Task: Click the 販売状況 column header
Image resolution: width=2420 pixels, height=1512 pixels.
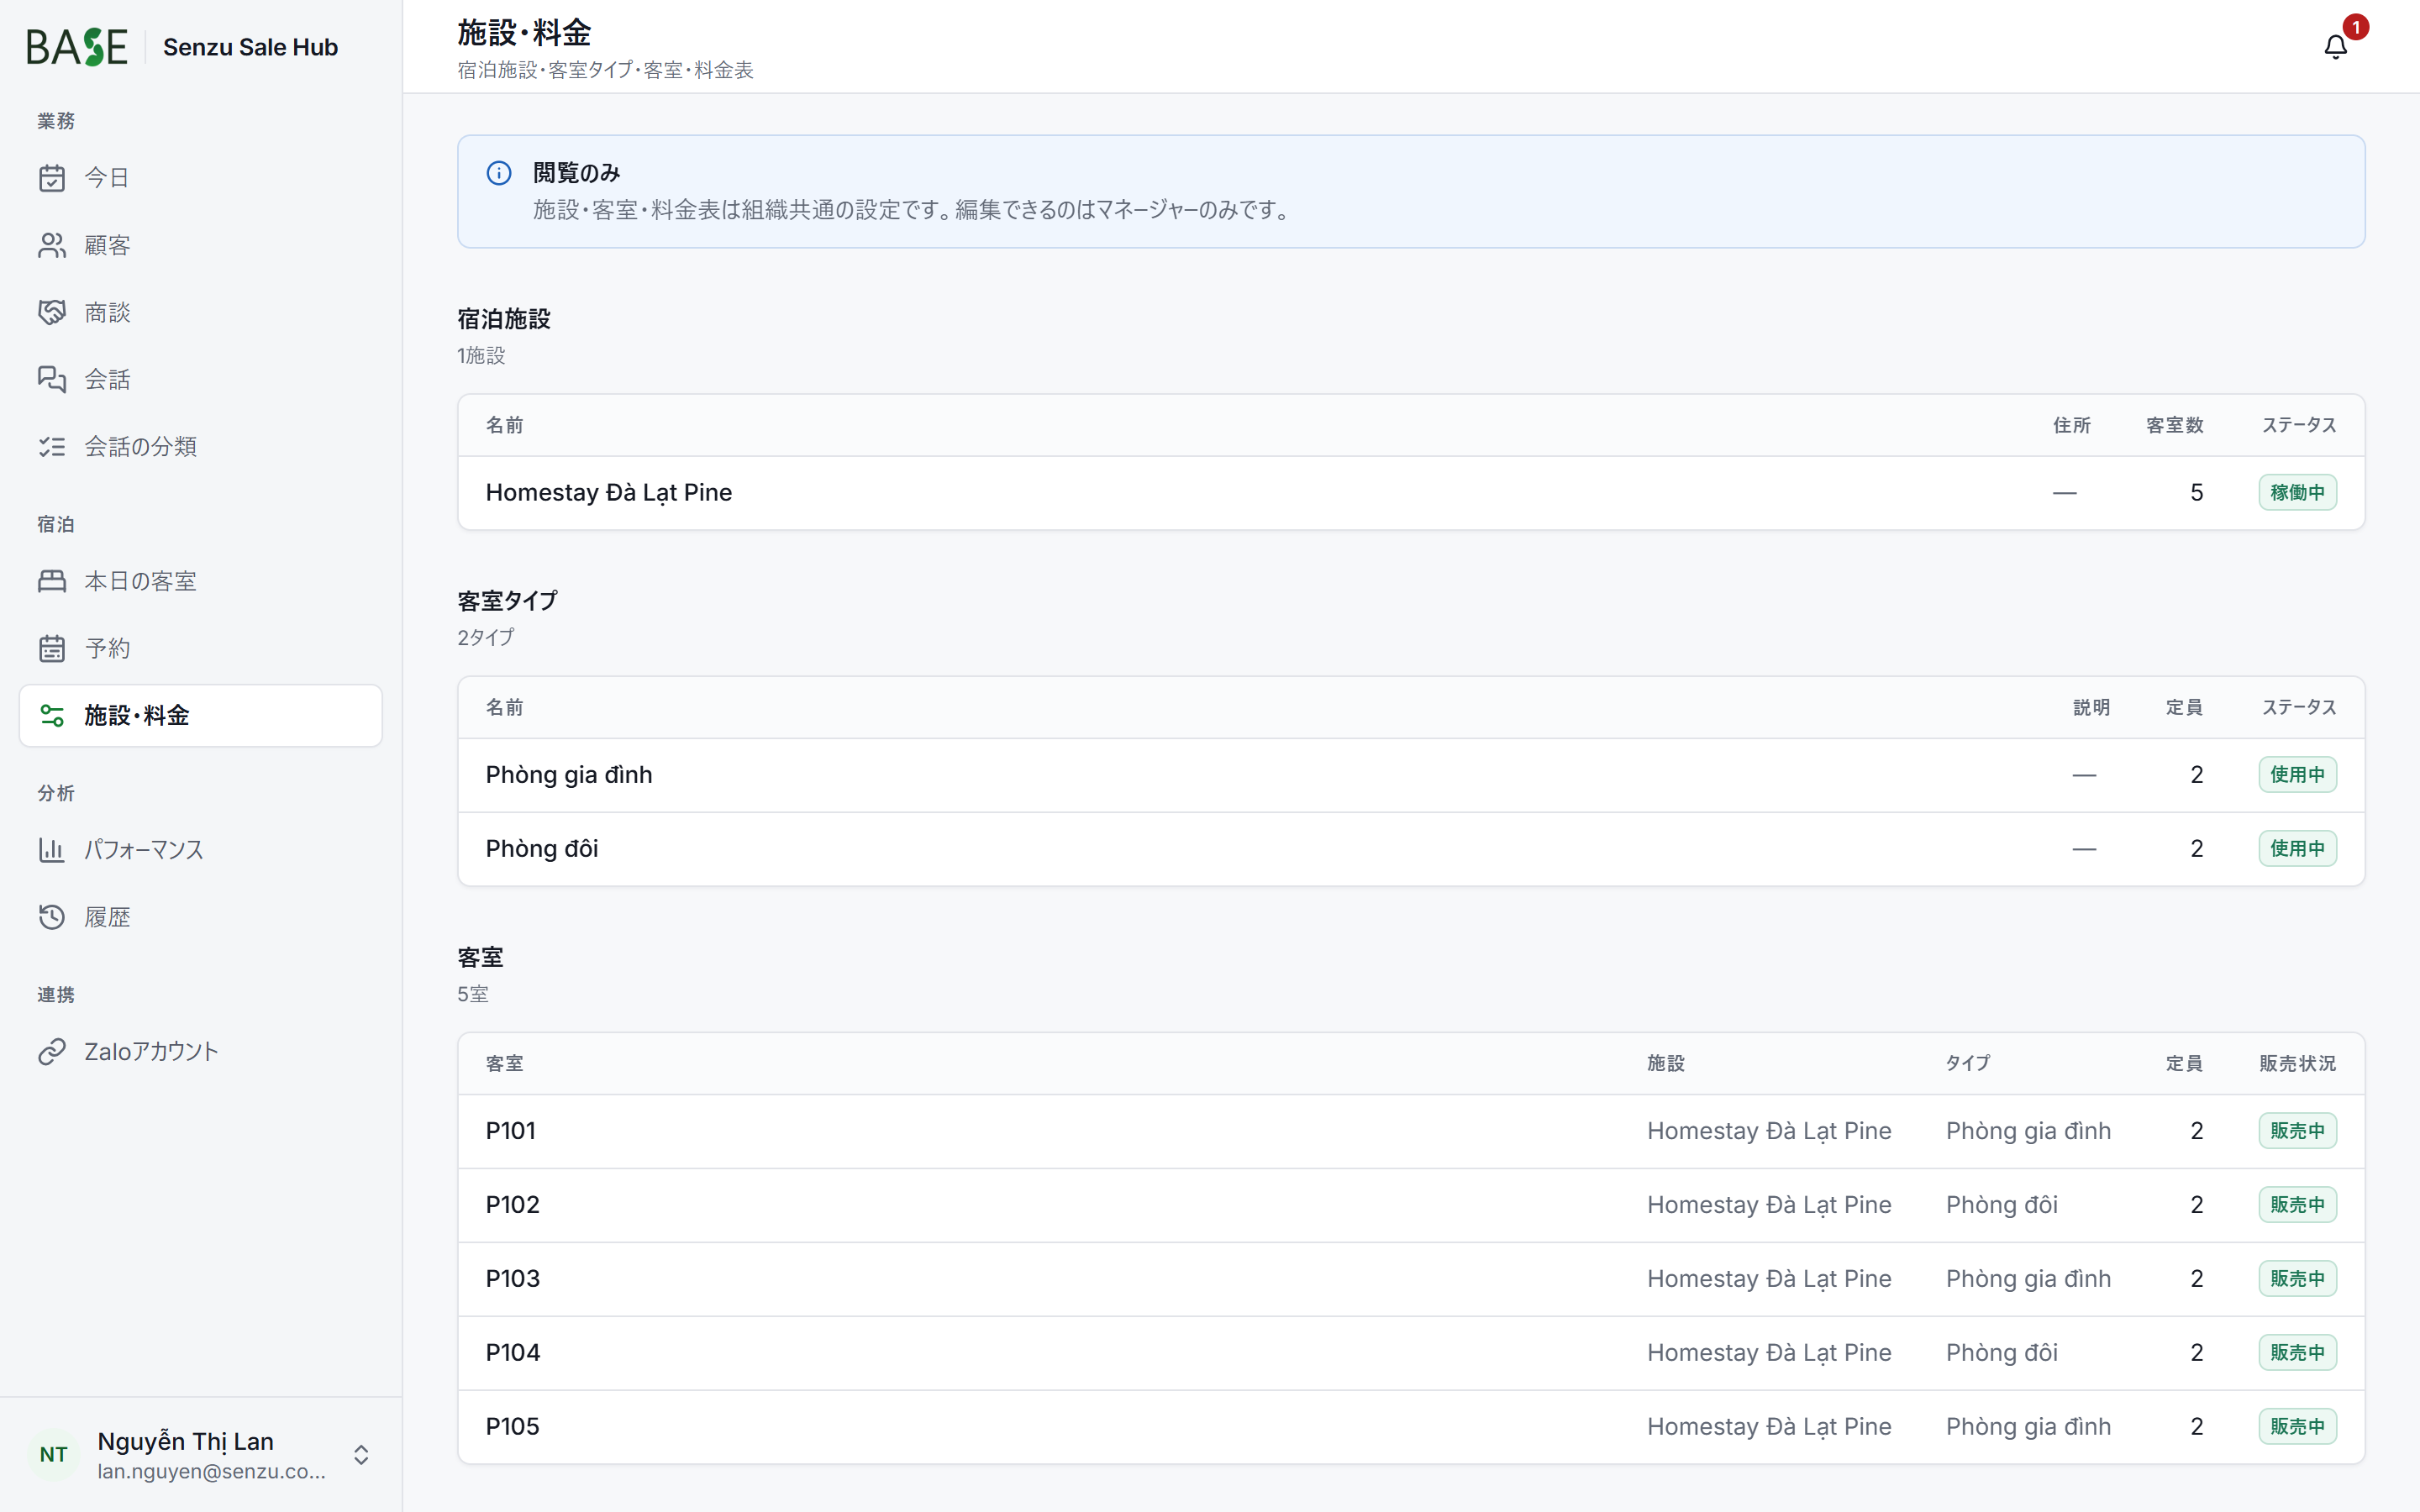Action: 2297,1063
